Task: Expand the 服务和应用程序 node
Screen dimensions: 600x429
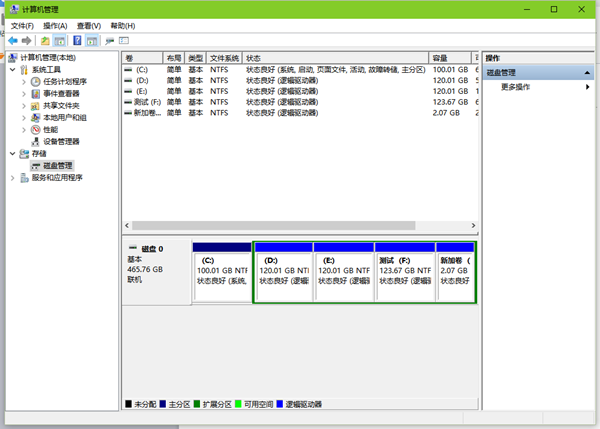Action: pos(13,177)
